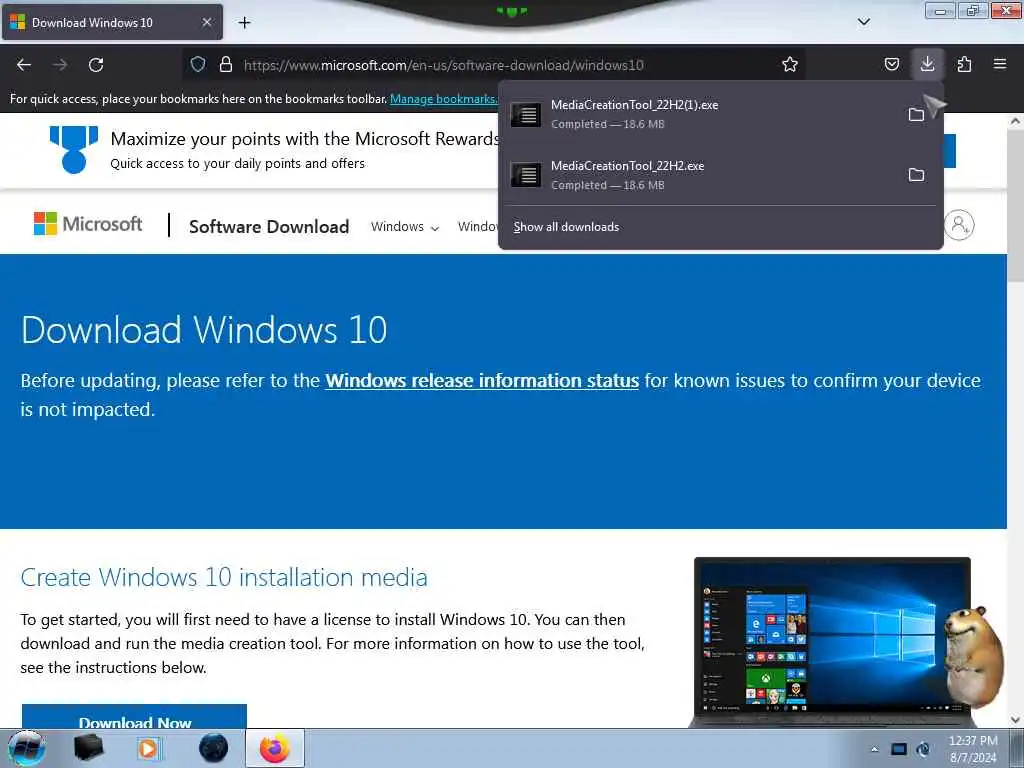Image resolution: width=1024 pixels, height=768 pixels.
Task: Click the hamster desktop mascot
Action: click(x=973, y=657)
